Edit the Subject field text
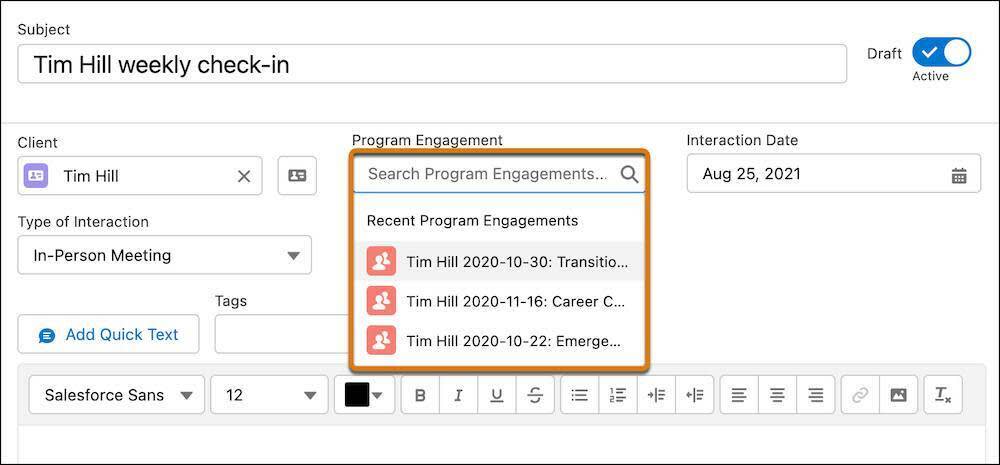The image size is (1000, 465). click(432, 64)
